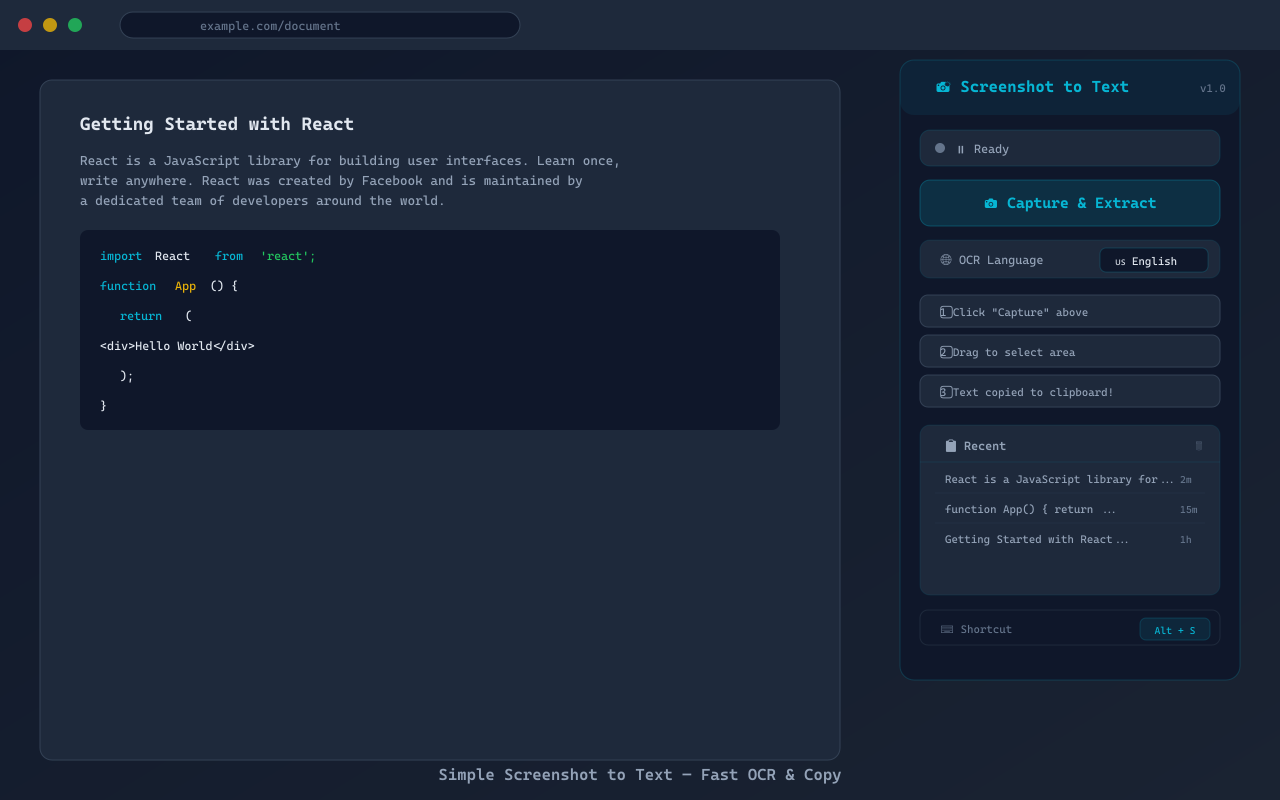Click the US flag icon in the language selector
The width and height of the screenshot is (1280, 800).
[x=1120, y=260]
